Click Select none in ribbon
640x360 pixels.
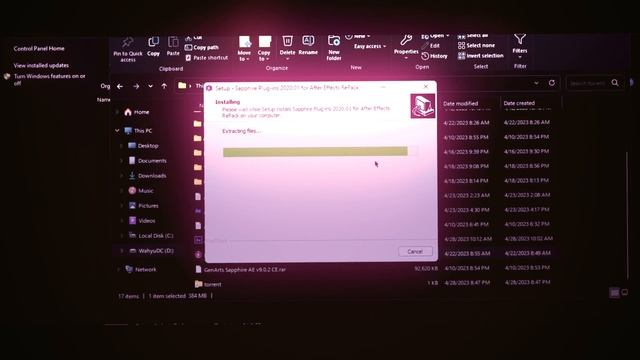pyautogui.click(x=476, y=45)
